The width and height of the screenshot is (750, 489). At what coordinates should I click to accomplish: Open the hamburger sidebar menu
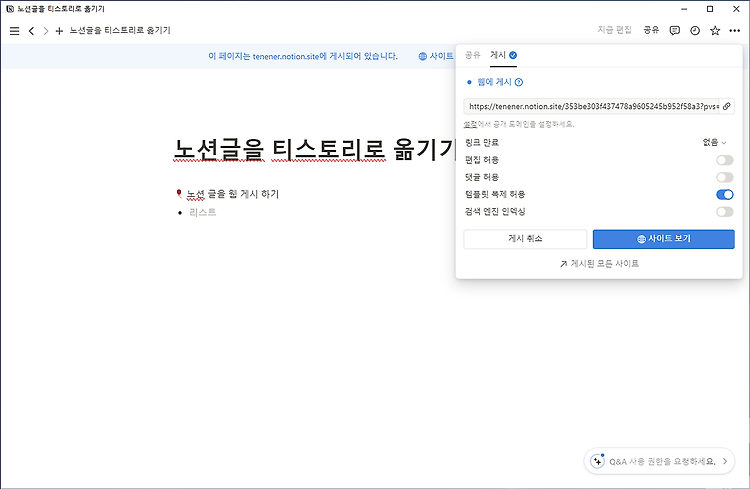[14, 31]
